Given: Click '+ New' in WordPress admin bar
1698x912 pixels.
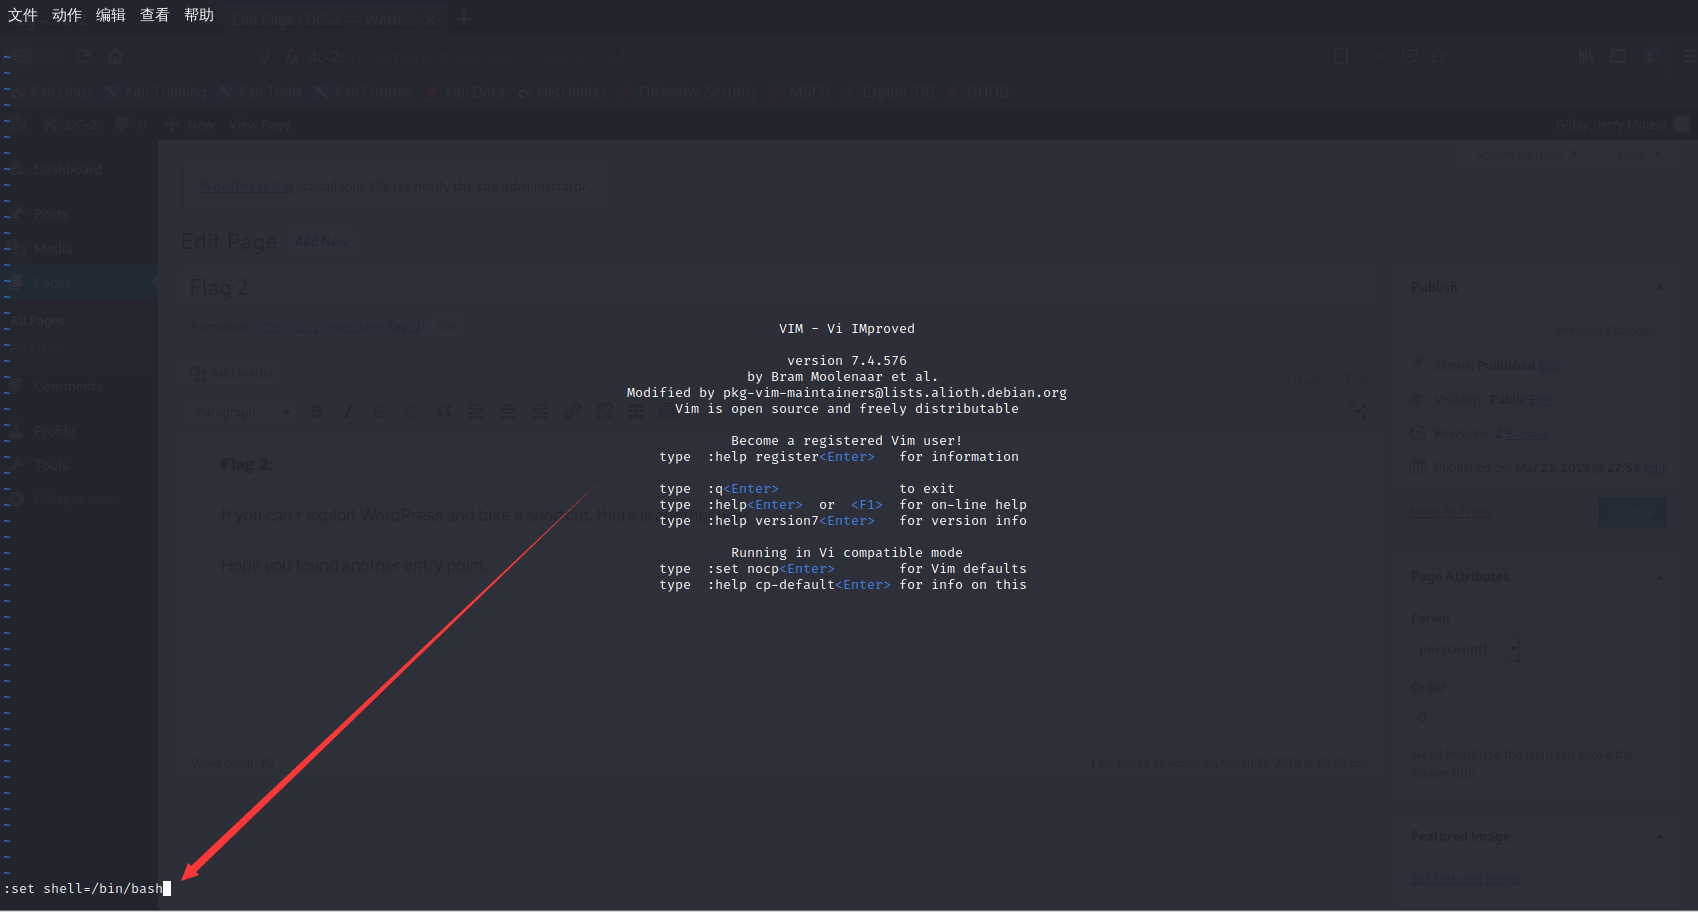Looking at the screenshot, I should click(190, 125).
